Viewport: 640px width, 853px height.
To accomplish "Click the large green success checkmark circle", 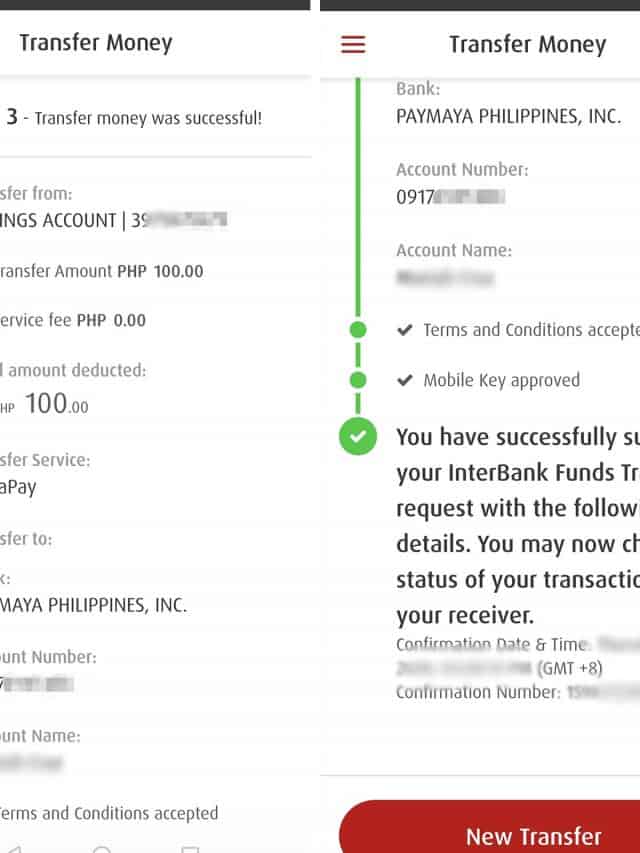I will coord(358,437).
